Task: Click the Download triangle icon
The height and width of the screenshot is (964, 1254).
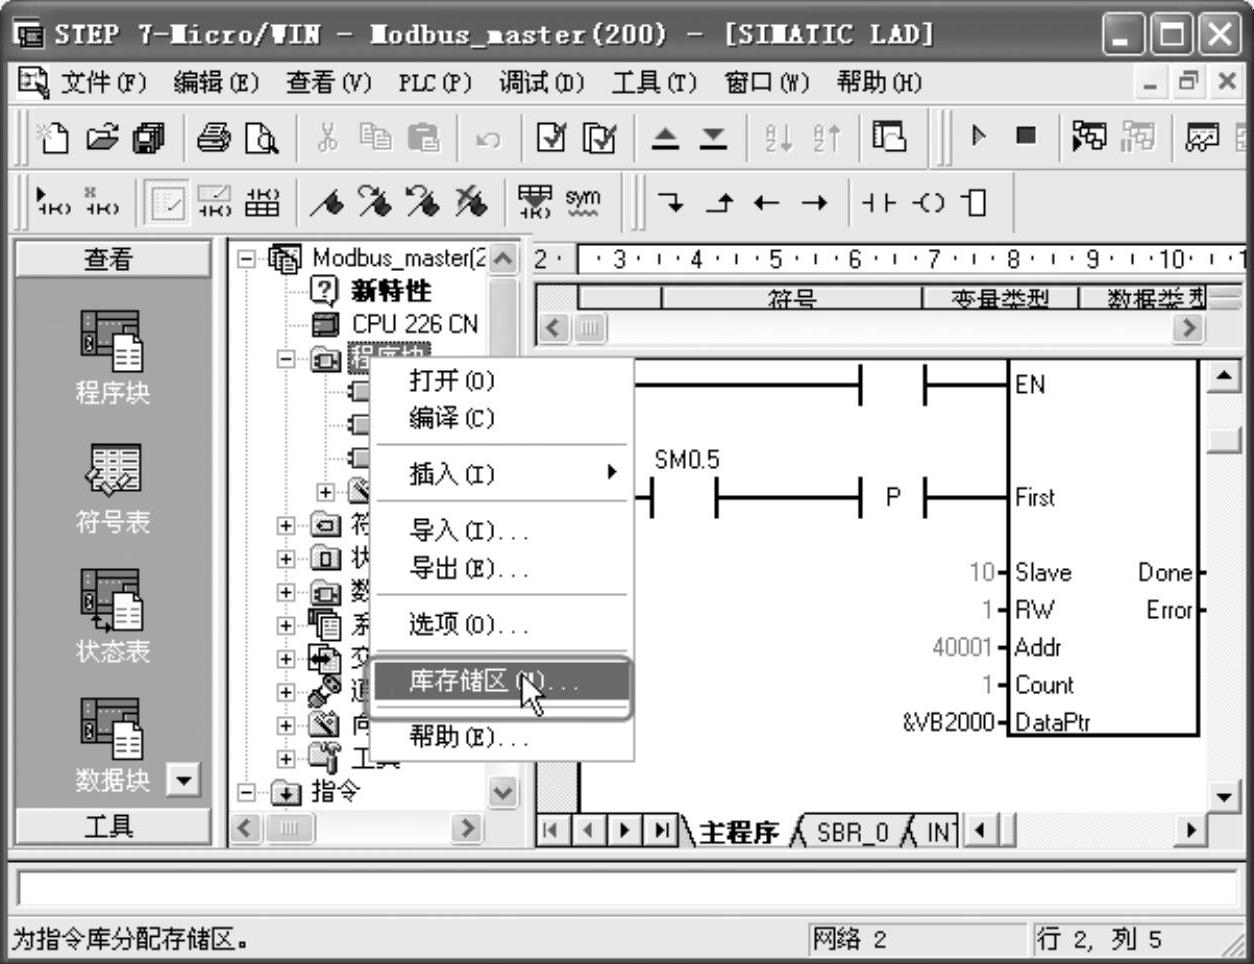Action: click(713, 138)
